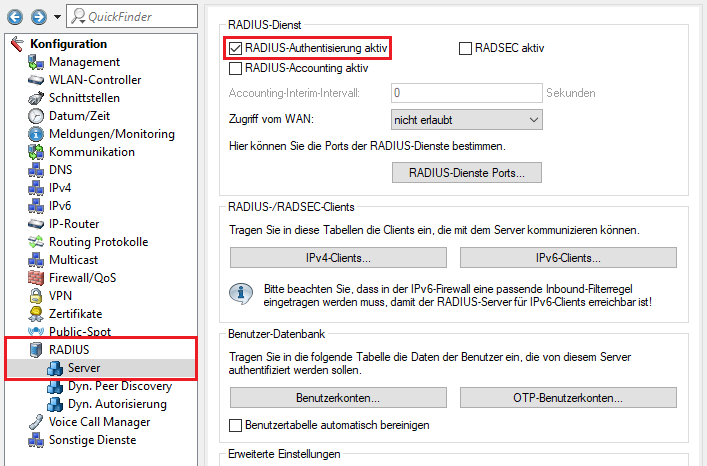
Task: Click the Management tree icon
Action: pos(36,62)
